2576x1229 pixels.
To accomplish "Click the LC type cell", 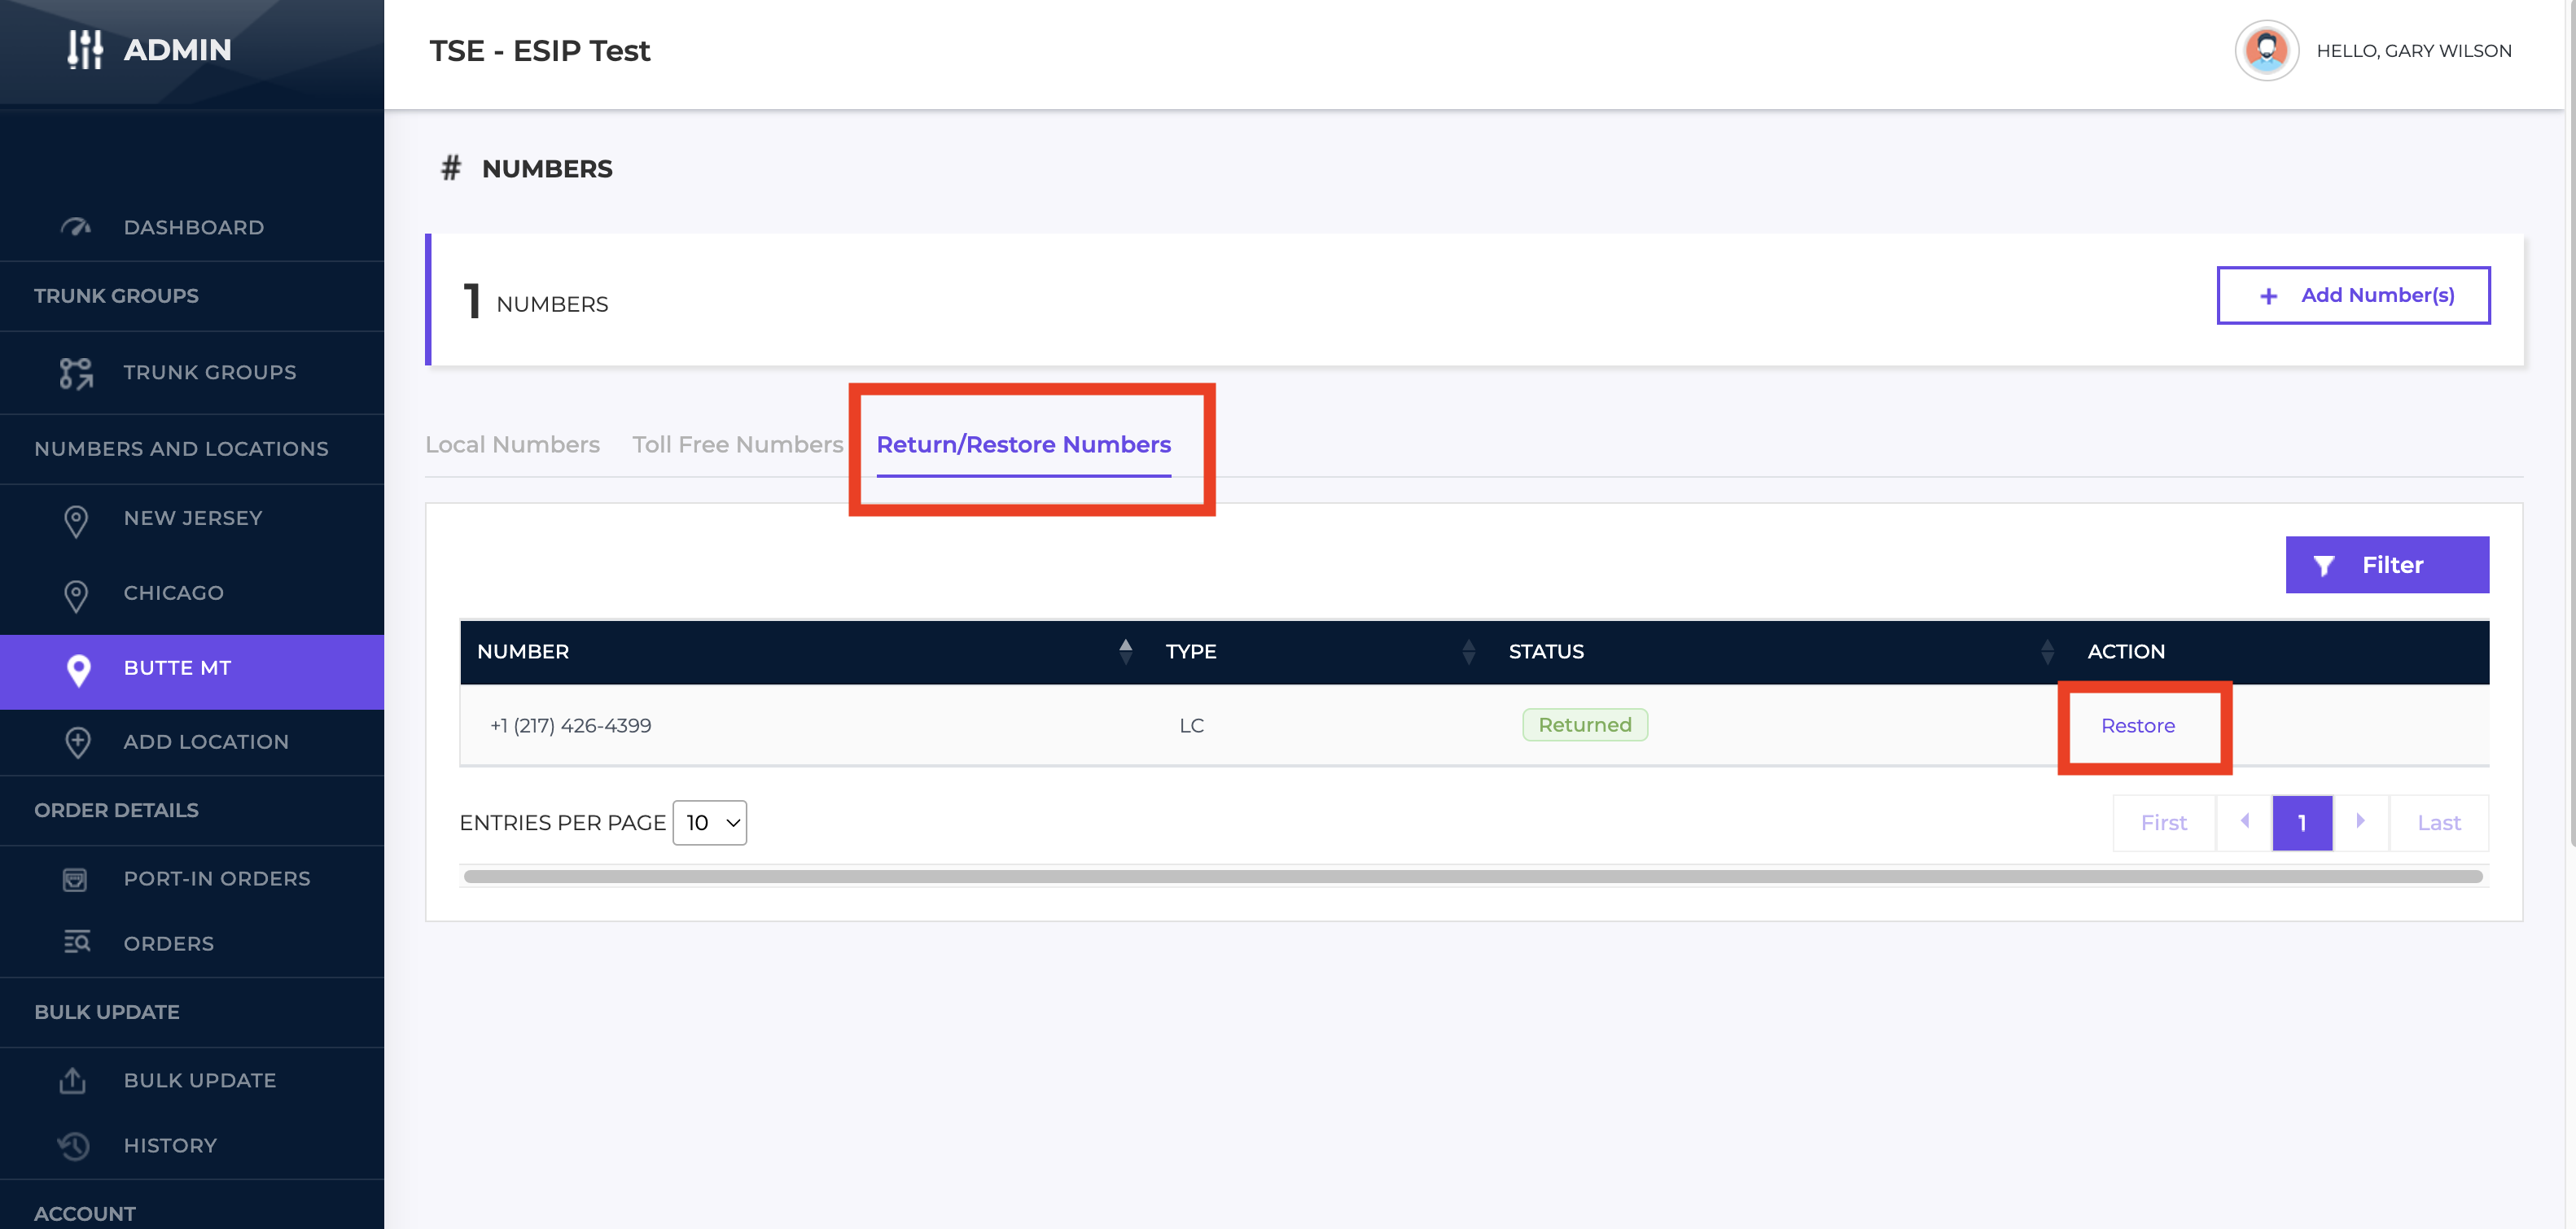I will (x=1191, y=726).
